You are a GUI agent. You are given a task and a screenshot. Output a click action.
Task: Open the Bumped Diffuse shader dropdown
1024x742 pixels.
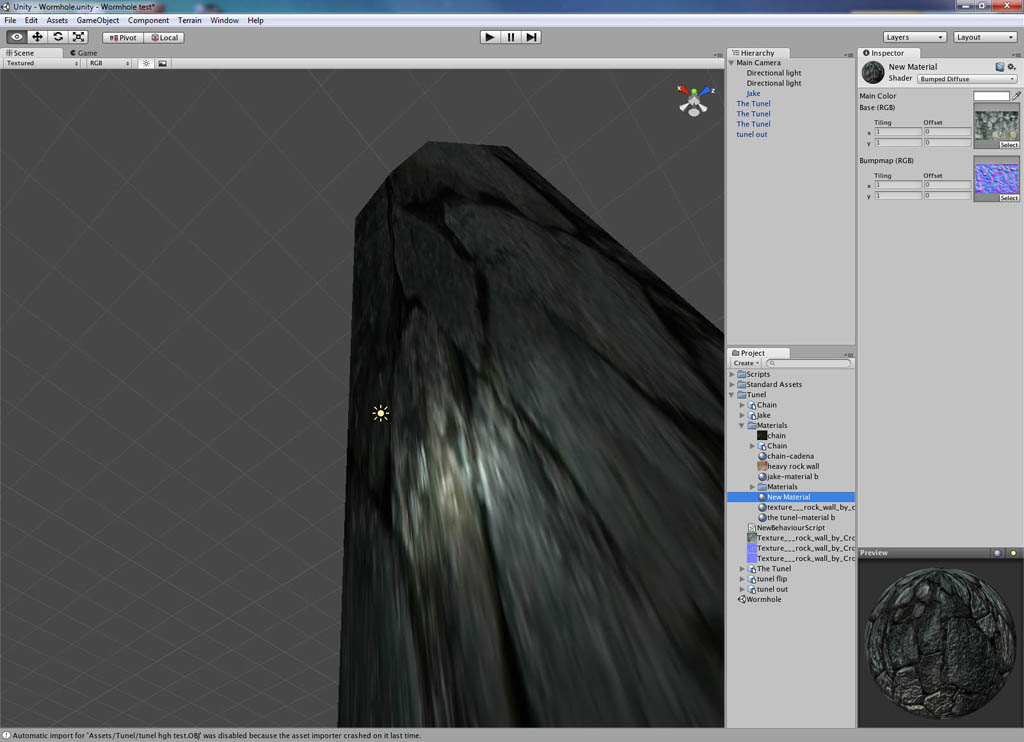968,78
